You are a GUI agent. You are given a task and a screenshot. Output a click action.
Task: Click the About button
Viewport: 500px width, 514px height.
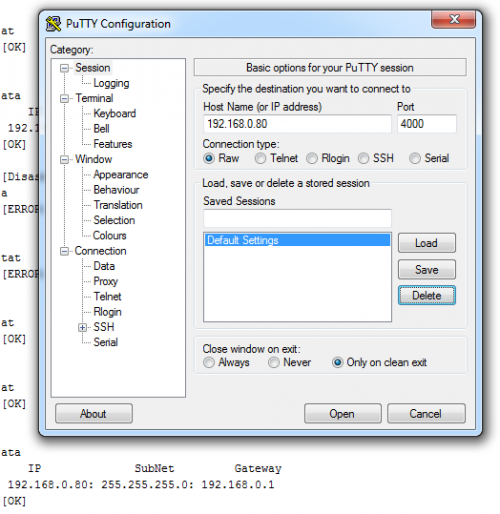click(94, 414)
